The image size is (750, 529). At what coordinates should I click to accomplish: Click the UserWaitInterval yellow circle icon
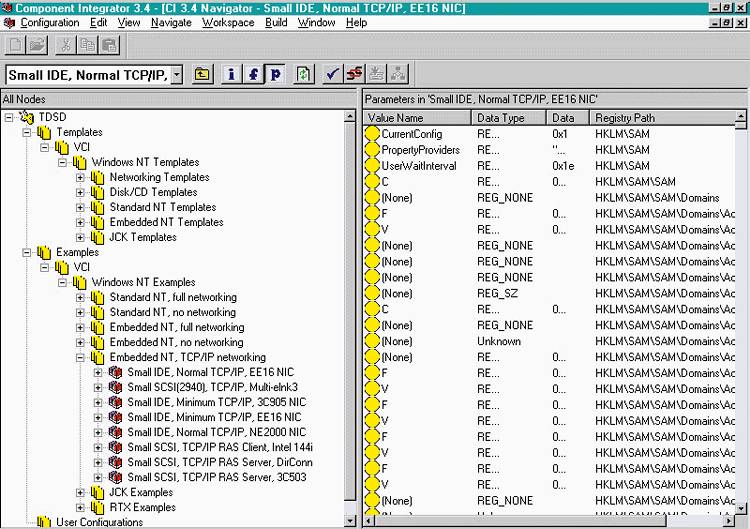click(x=372, y=165)
